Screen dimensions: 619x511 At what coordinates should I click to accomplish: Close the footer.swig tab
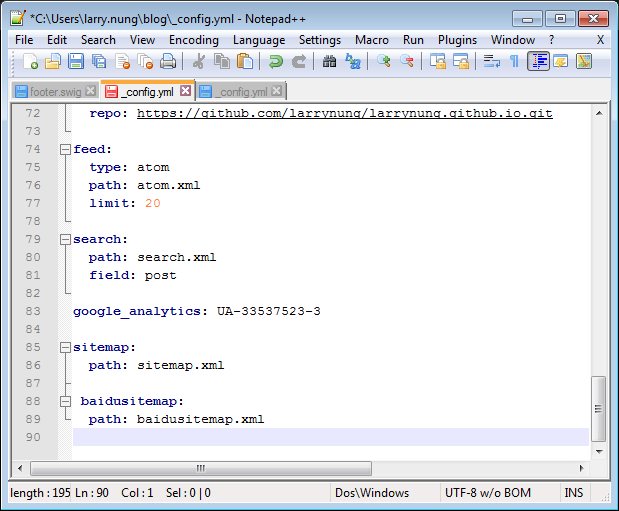(x=91, y=91)
